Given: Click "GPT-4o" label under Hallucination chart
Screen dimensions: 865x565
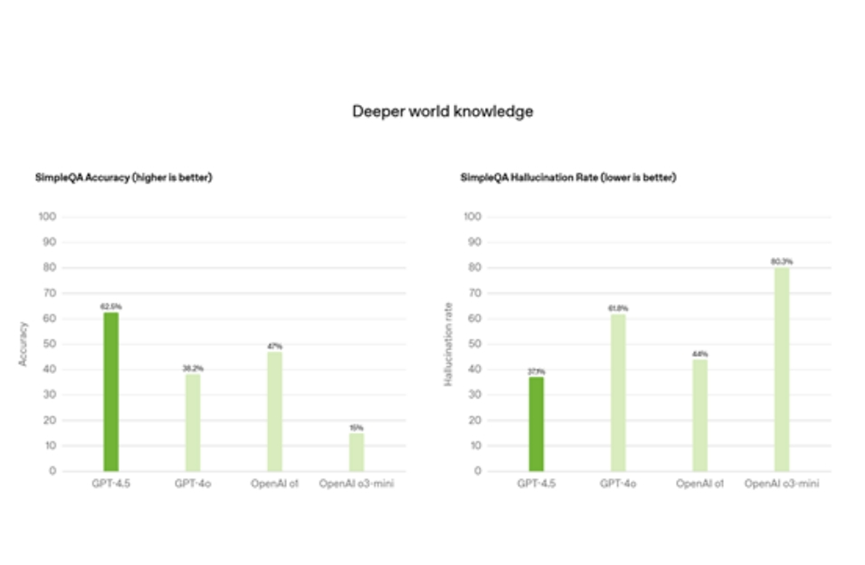Looking at the screenshot, I should [618, 484].
